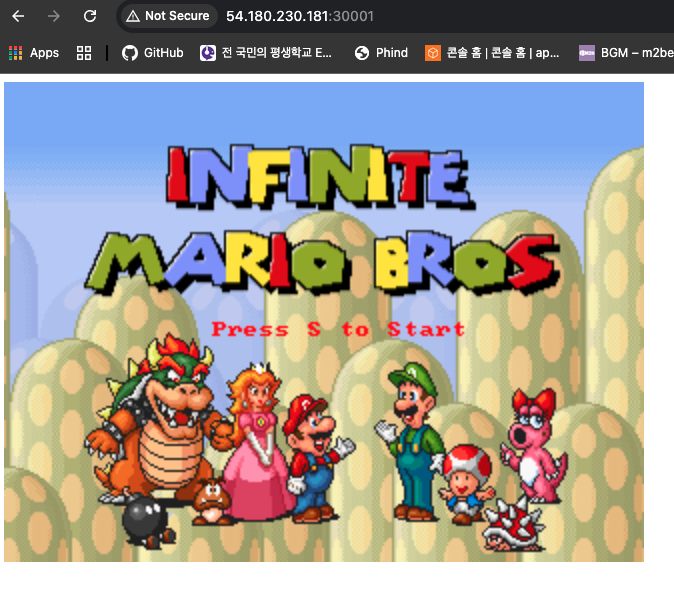Click the pink Birdo sprite
Image resolution: width=674 pixels, height=600 pixels.
click(x=535, y=445)
